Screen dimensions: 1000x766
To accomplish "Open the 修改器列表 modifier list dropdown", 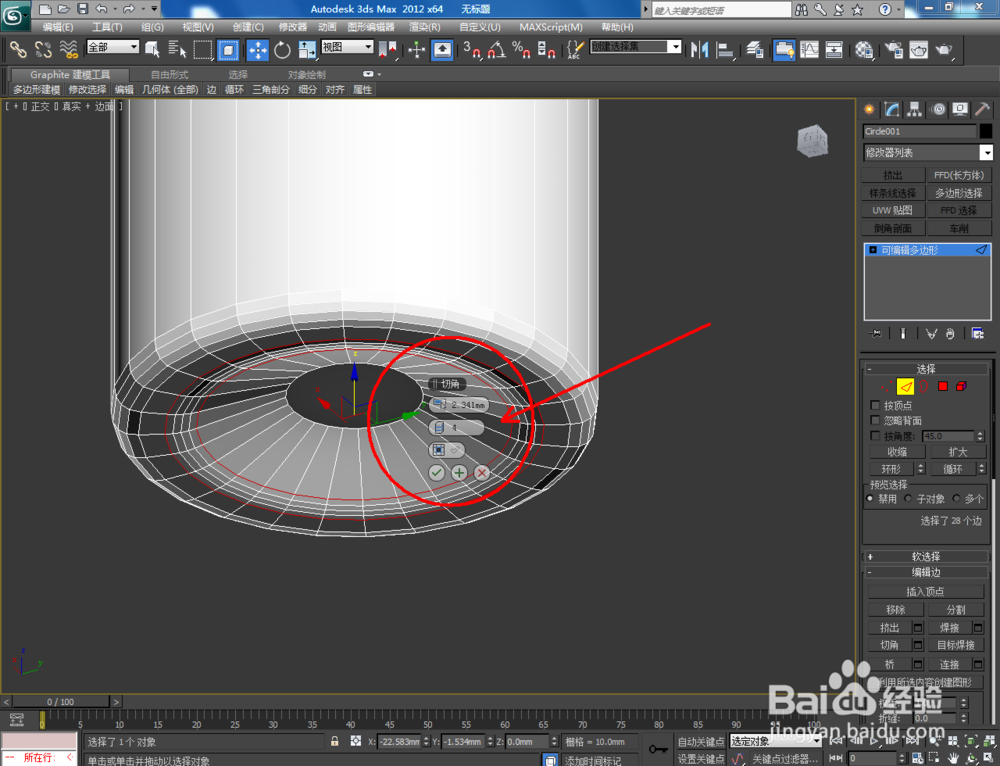I will [927, 152].
